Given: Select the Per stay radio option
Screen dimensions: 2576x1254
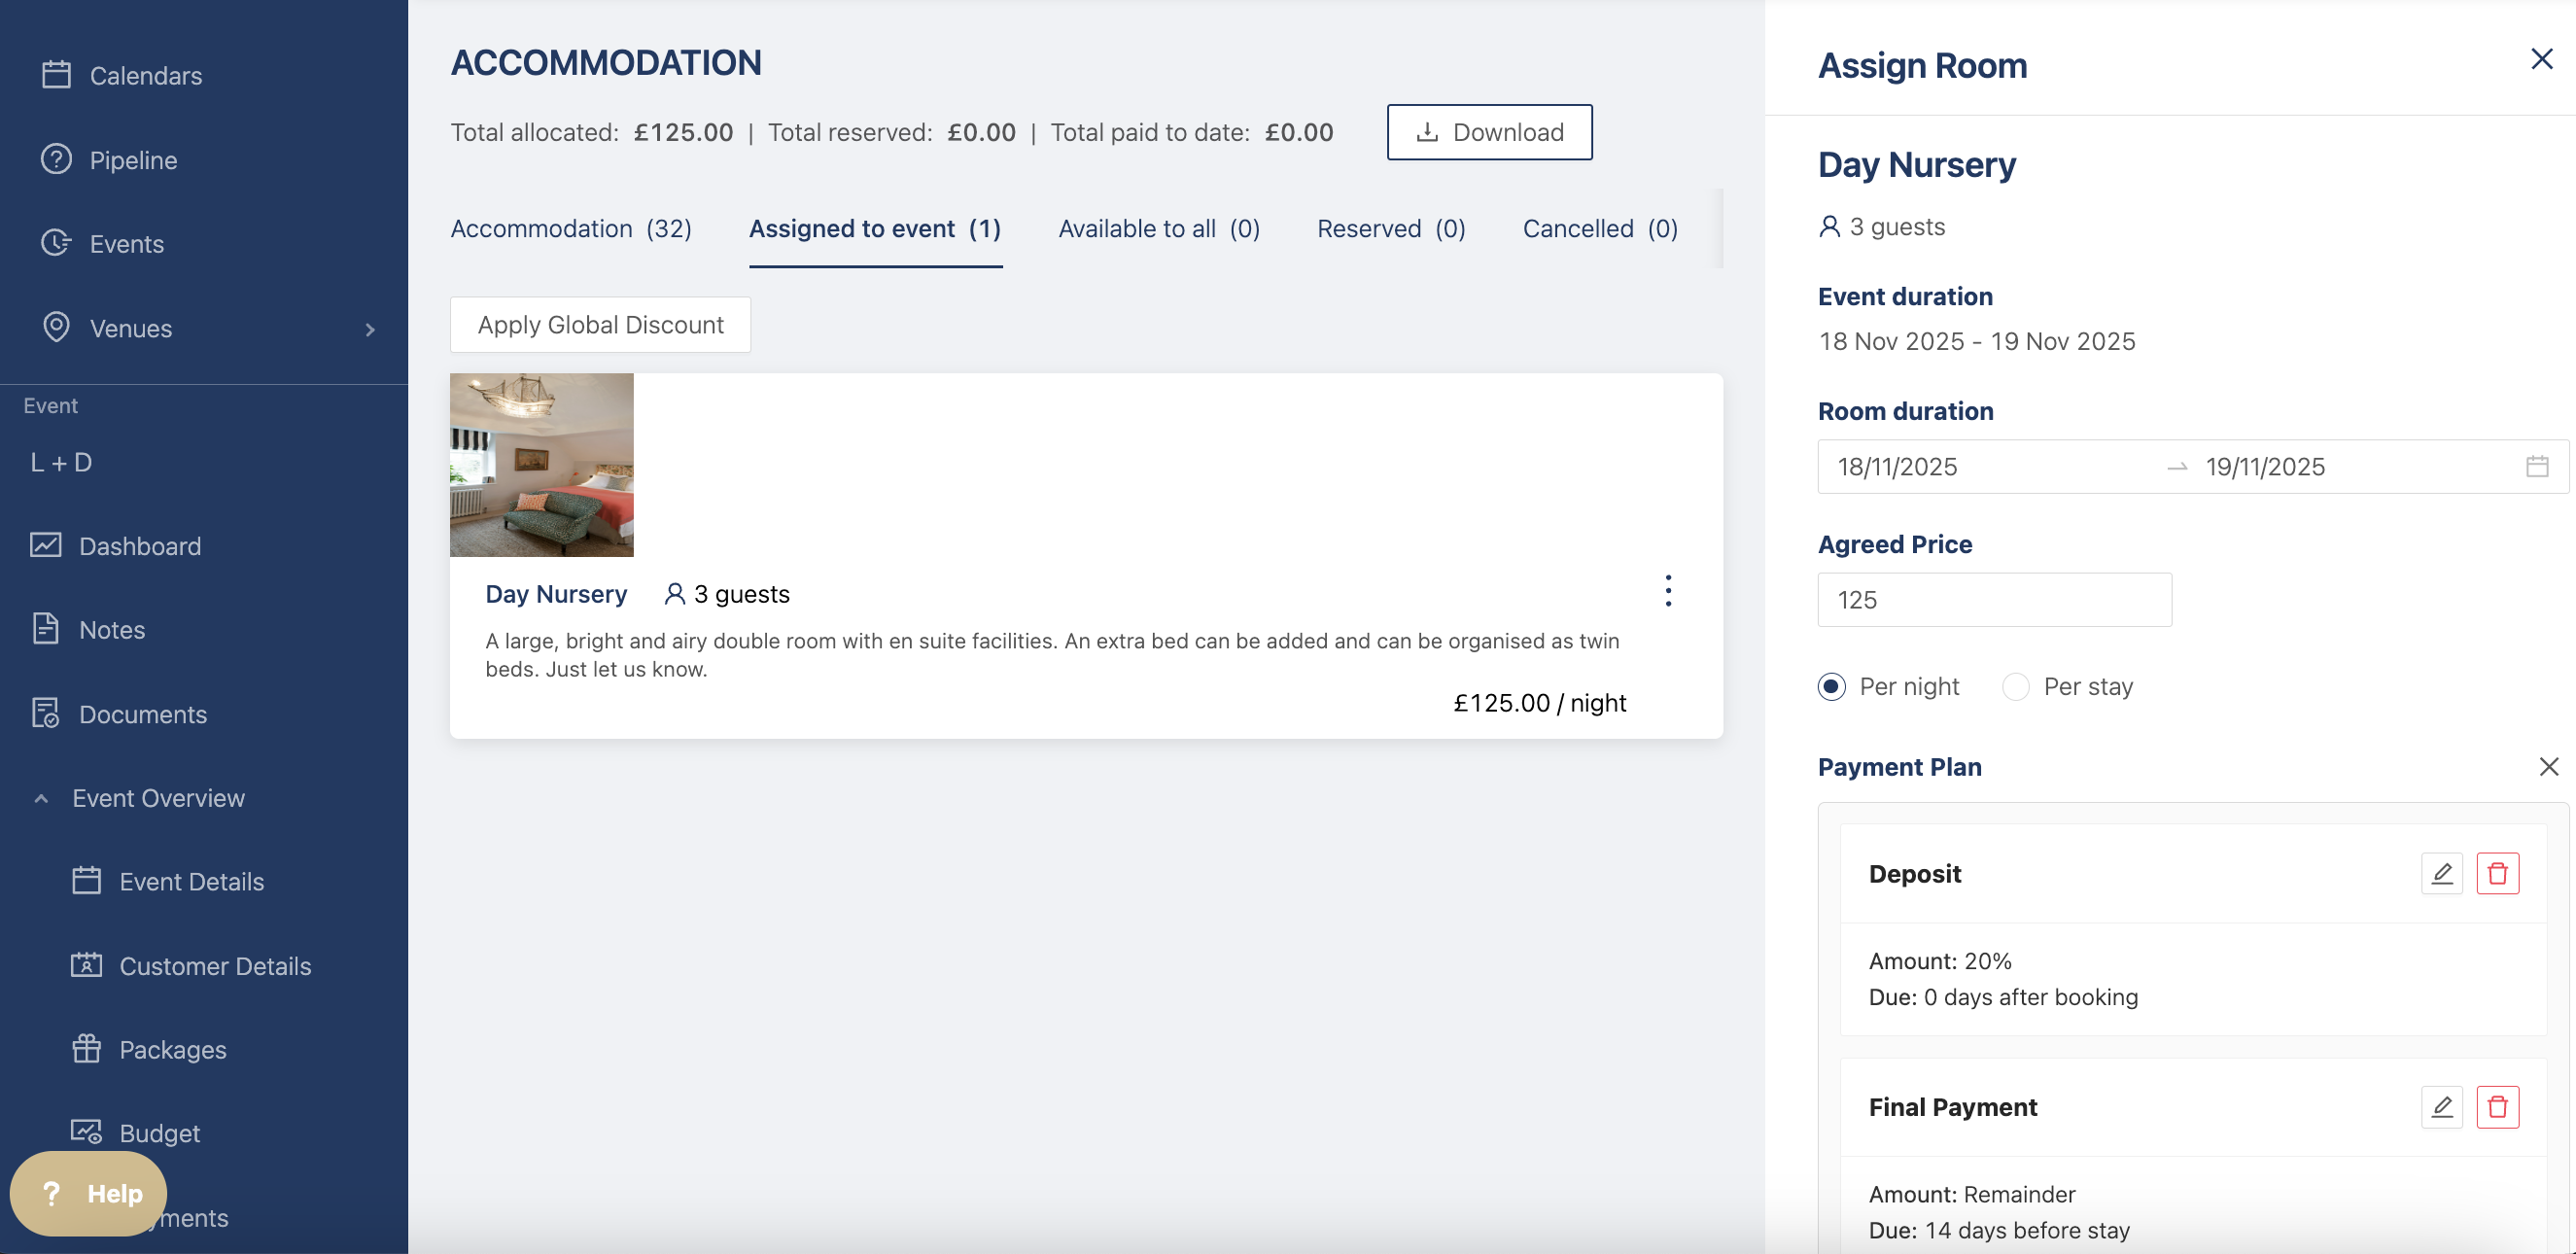Looking at the screenshot, I should click(x=2016, y=687).
